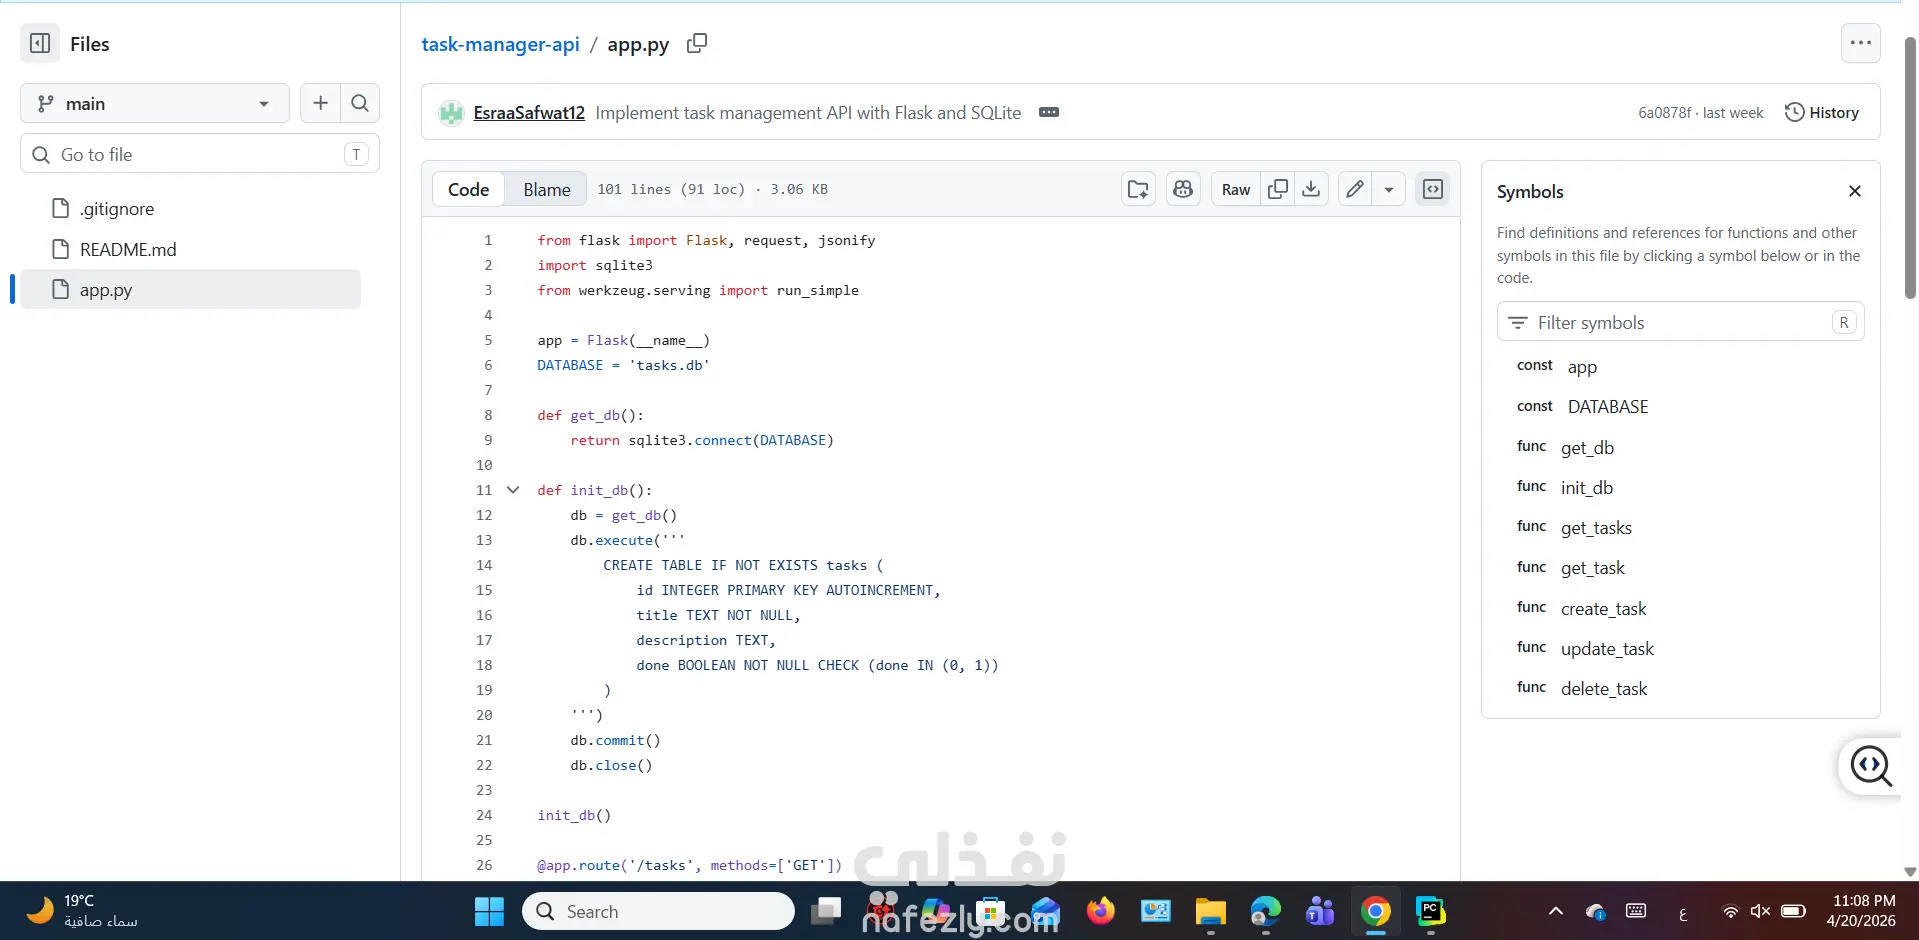Select line number 1
This screenshot has height=940, width=1919.
point(488,240)
